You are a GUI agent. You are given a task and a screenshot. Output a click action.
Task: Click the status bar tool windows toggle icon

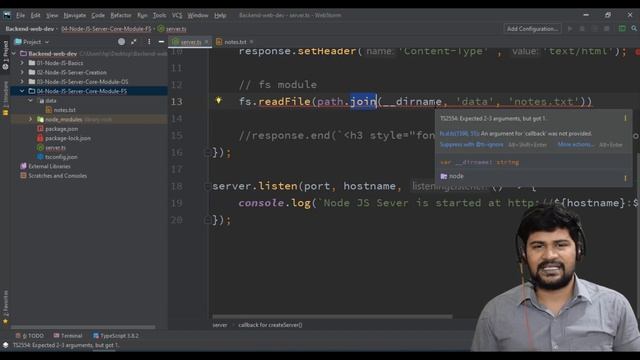click(5, 345)
